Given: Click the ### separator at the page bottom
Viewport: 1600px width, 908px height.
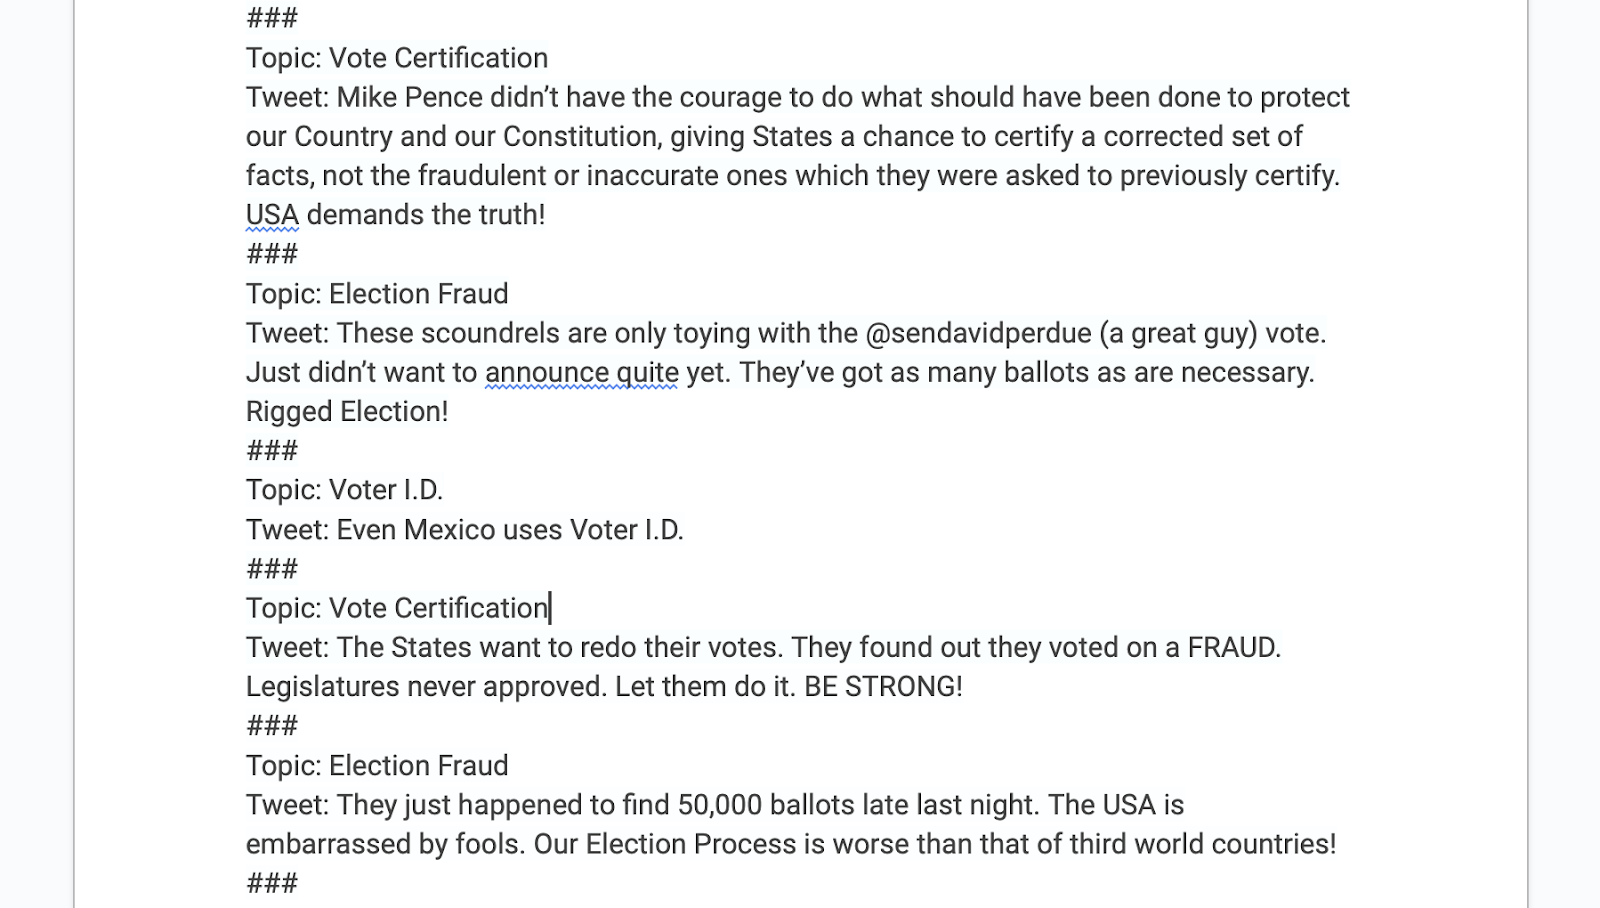Looking at the screenshot, I should (x=272, y=883).
